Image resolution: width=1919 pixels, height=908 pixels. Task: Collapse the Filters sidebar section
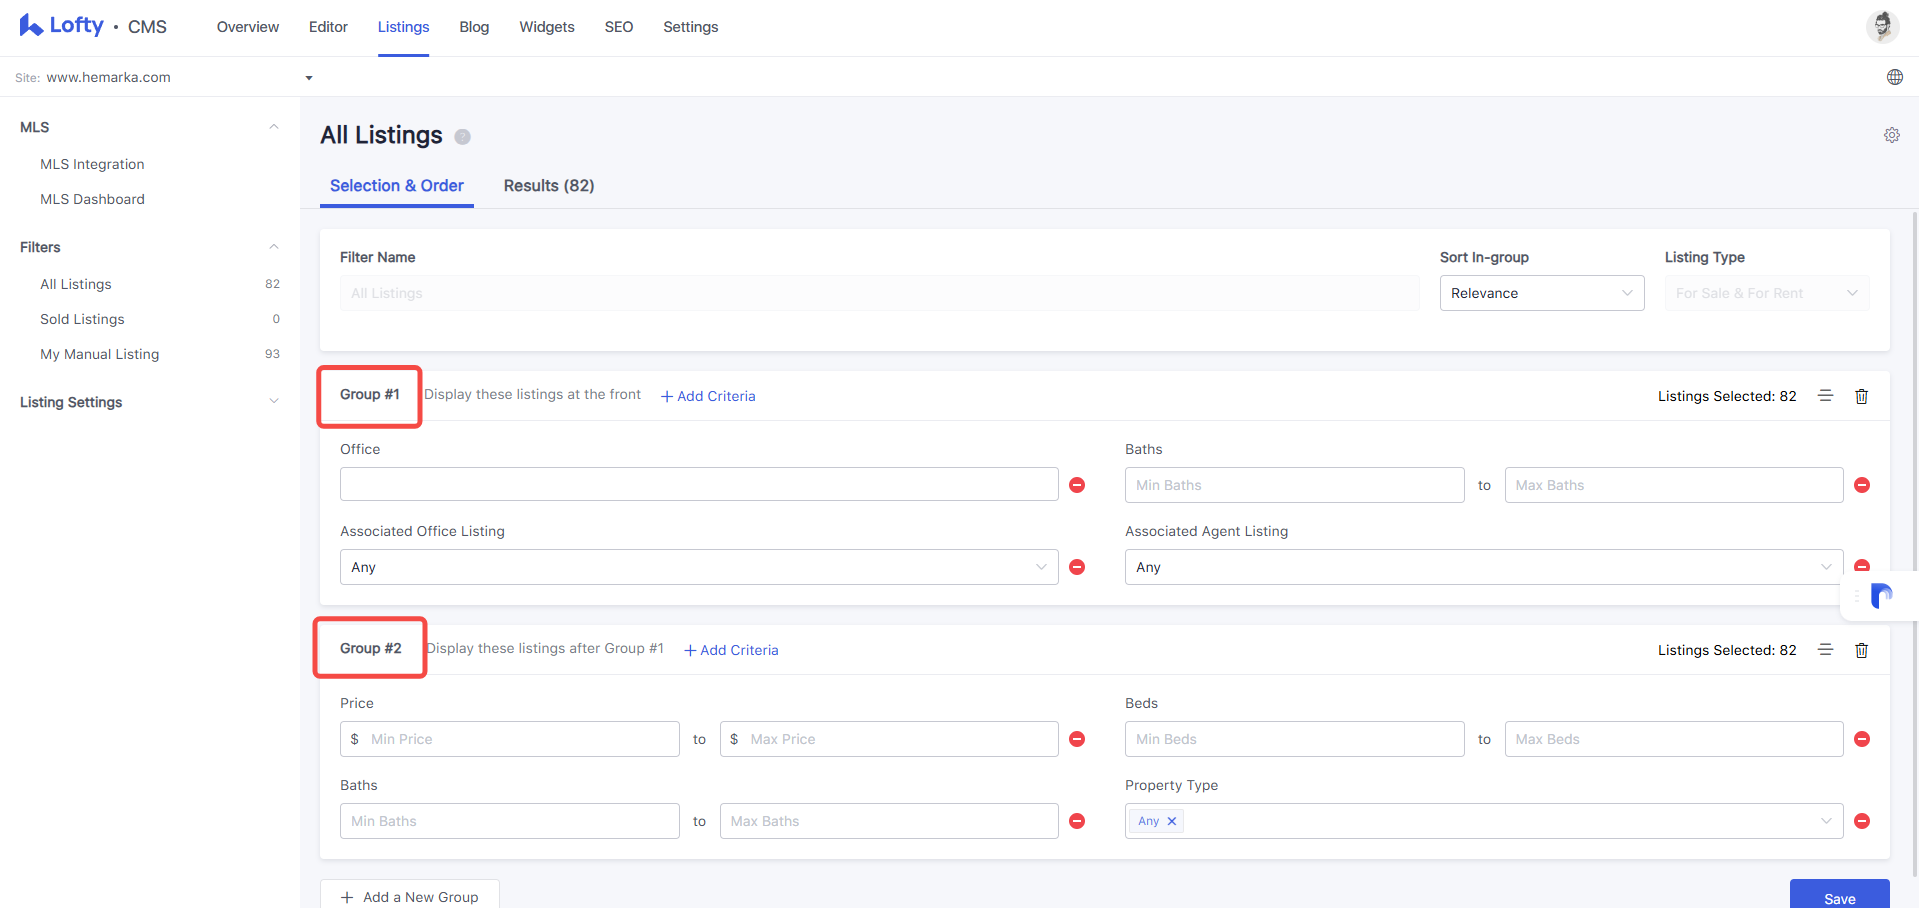[274, 247]
